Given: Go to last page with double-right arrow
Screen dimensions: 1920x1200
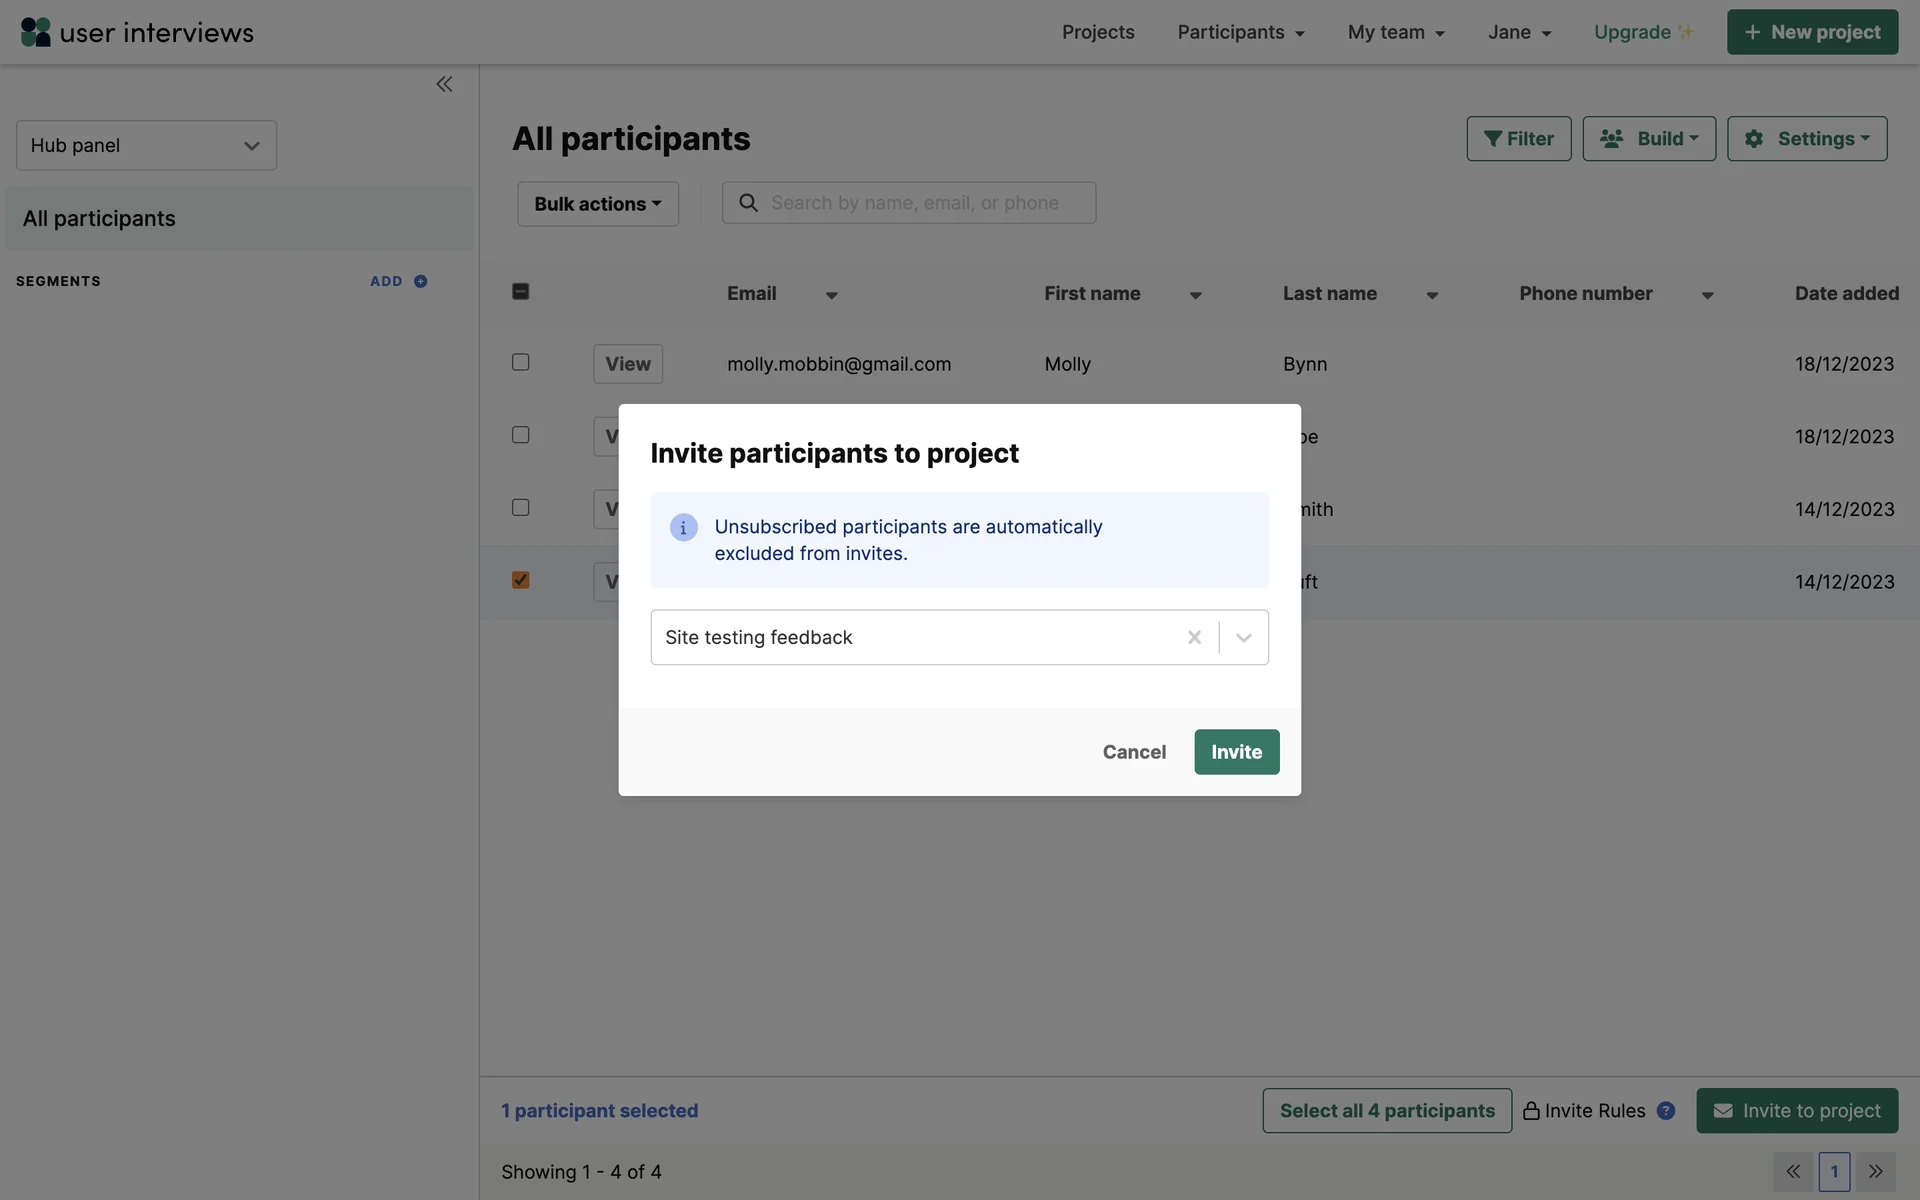Looking at the screenshot, I should (x=1876, y=1172).
